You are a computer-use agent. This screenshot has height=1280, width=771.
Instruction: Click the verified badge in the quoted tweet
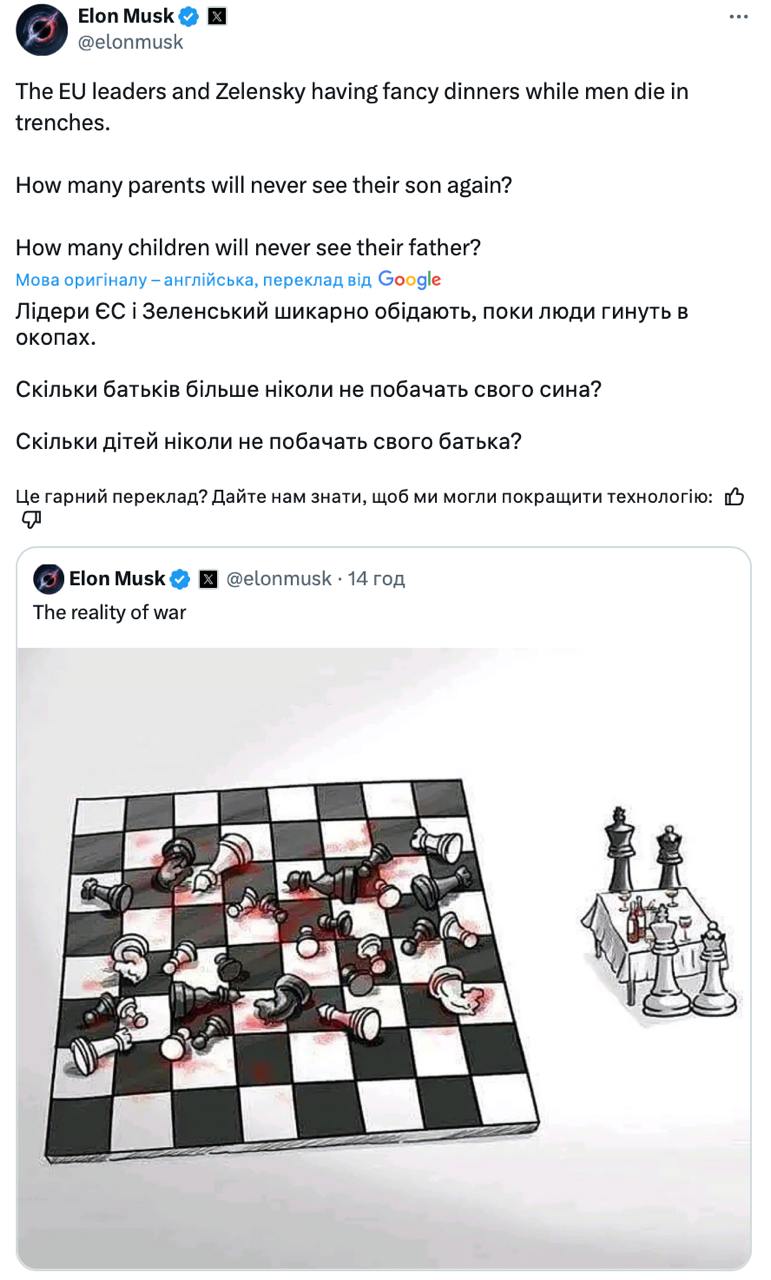pyautogui.click(x=181, y=579)
